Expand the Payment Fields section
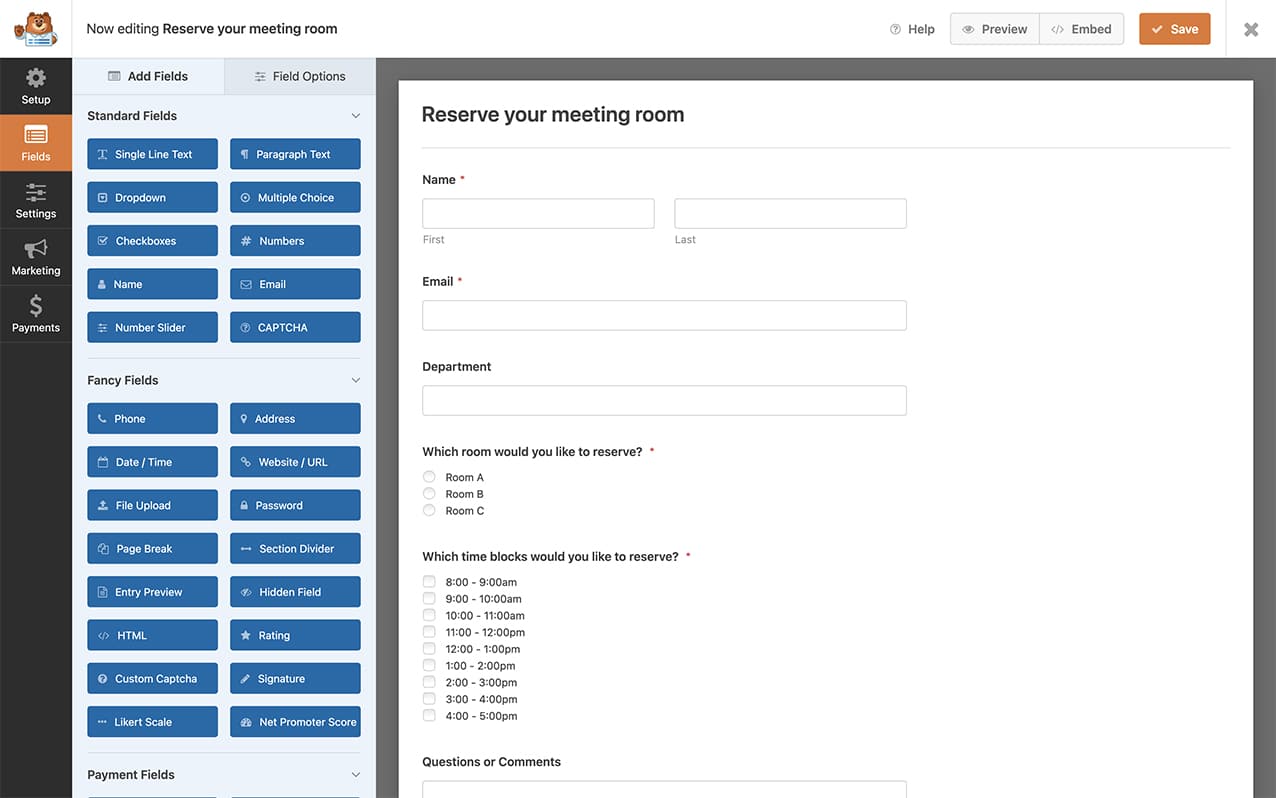This screenshot has width=1276, height=798. click(355, 774)
